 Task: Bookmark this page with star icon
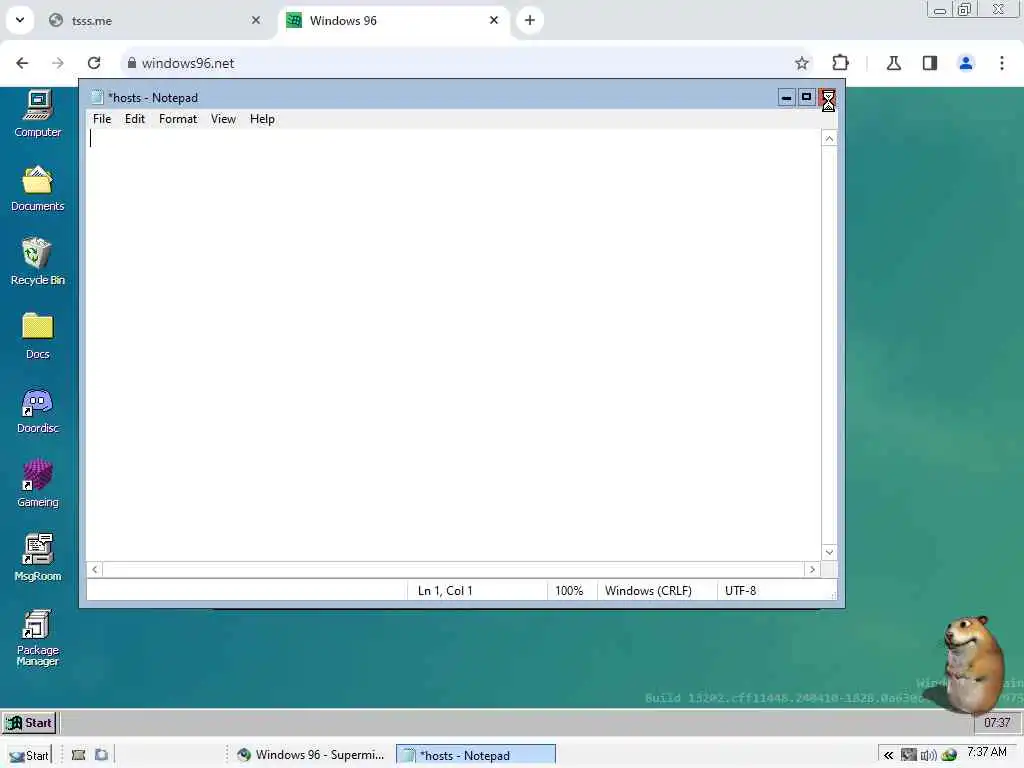802,63
